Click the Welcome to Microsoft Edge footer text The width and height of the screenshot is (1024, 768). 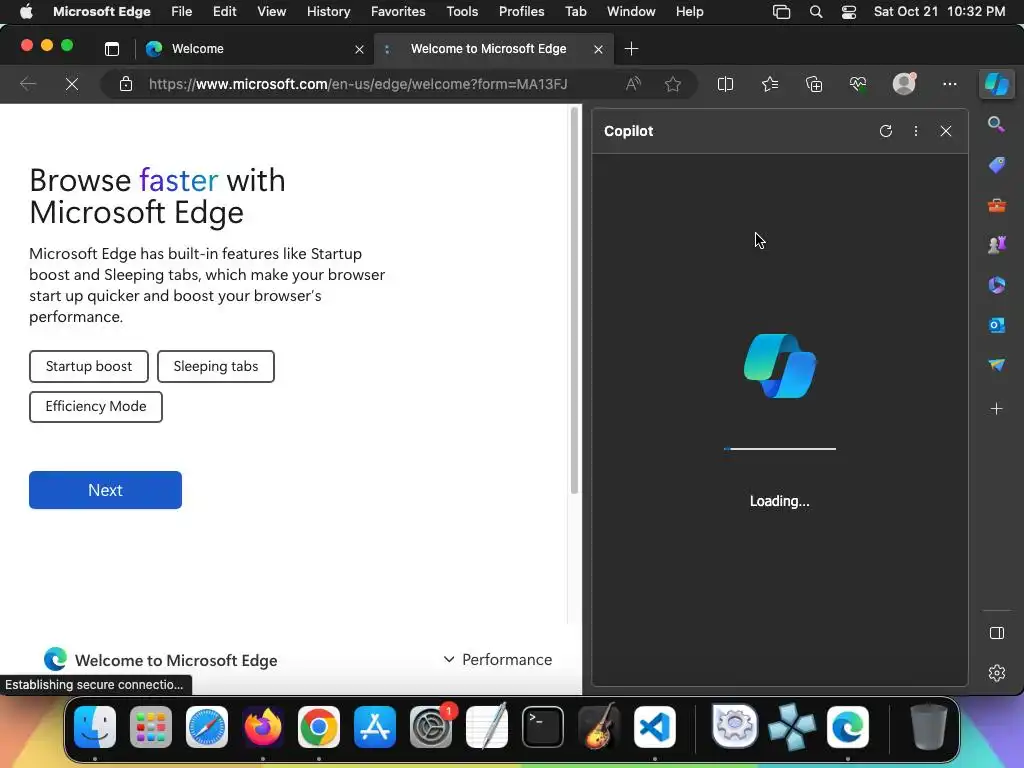tap(176, 660)
